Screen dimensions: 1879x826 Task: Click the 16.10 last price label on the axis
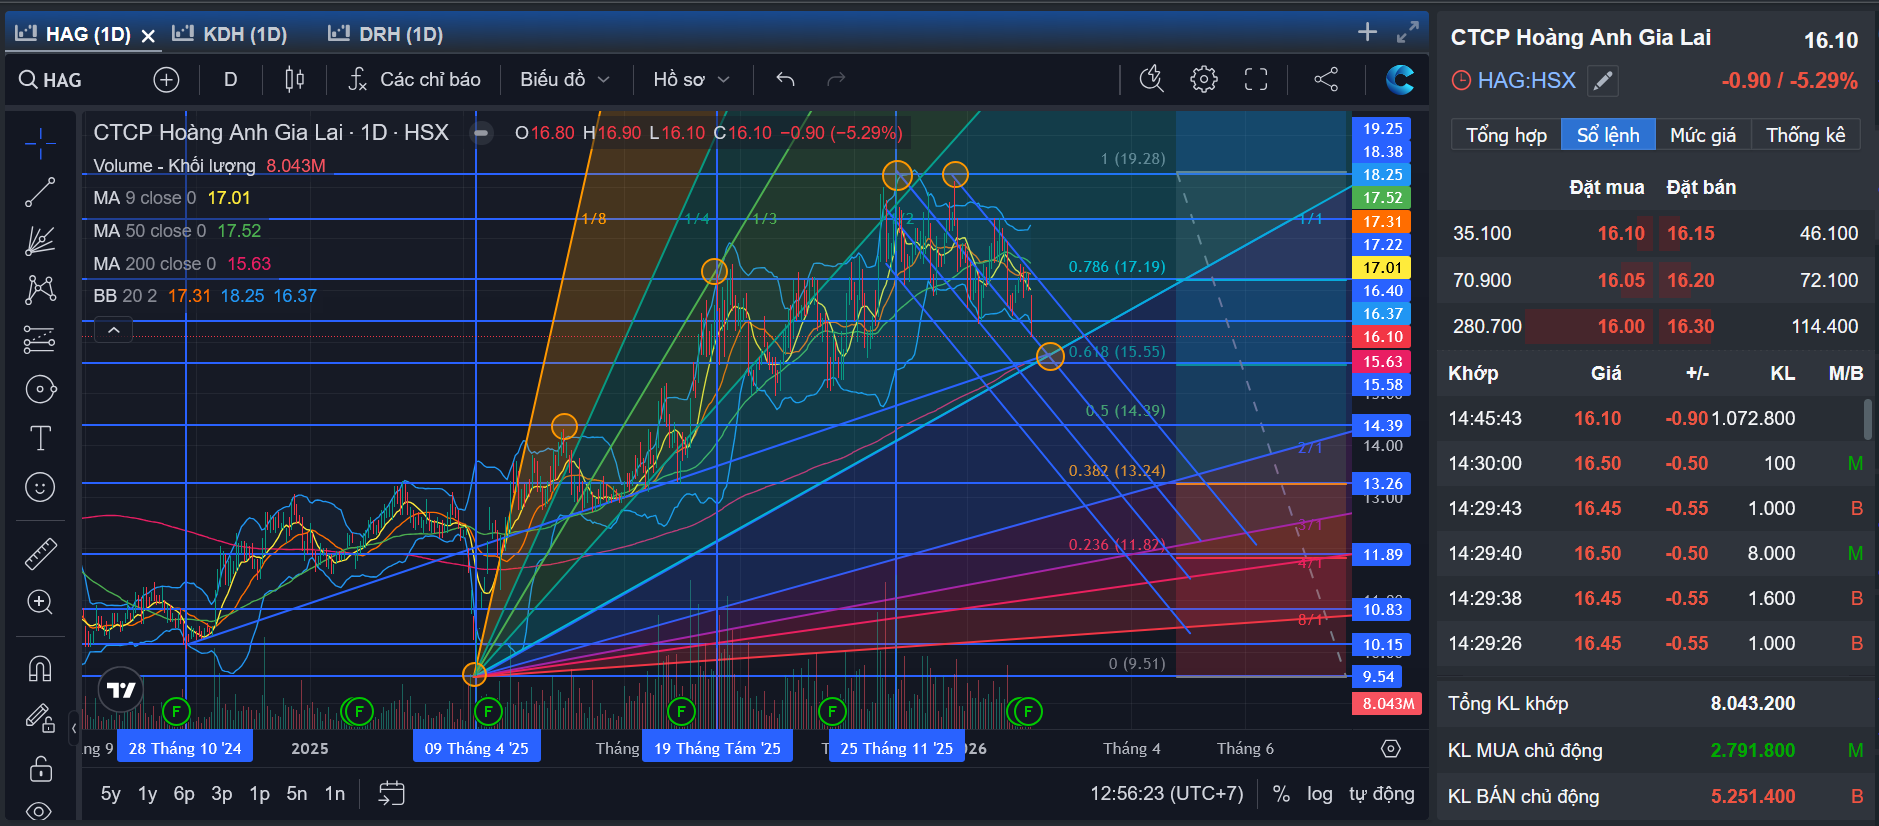1382,337
